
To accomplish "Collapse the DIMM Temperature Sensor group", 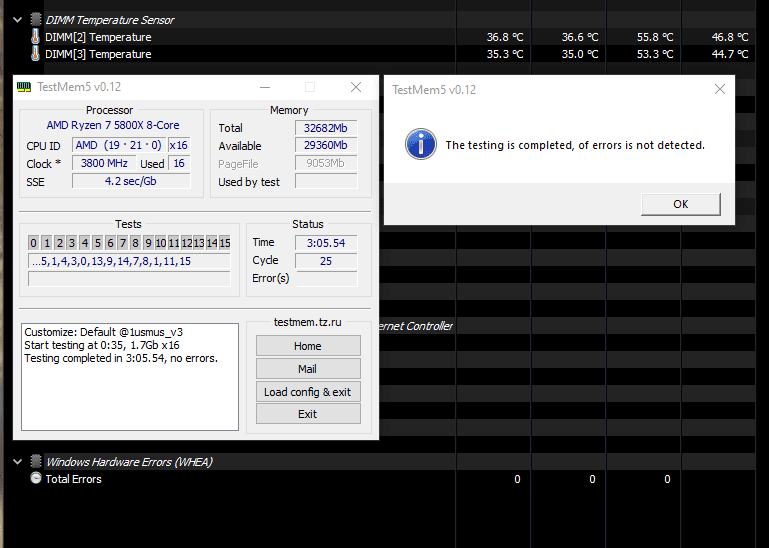I will tap(18, 20).
